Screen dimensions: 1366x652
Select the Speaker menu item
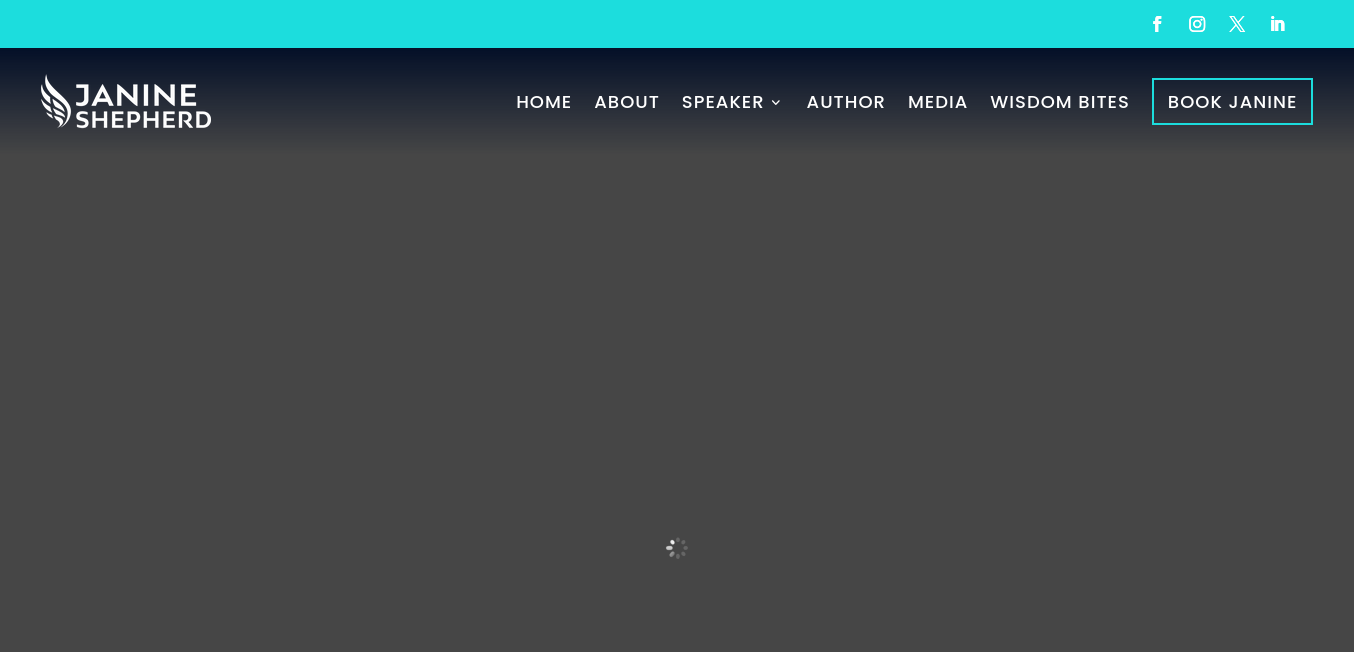point(722,102)
